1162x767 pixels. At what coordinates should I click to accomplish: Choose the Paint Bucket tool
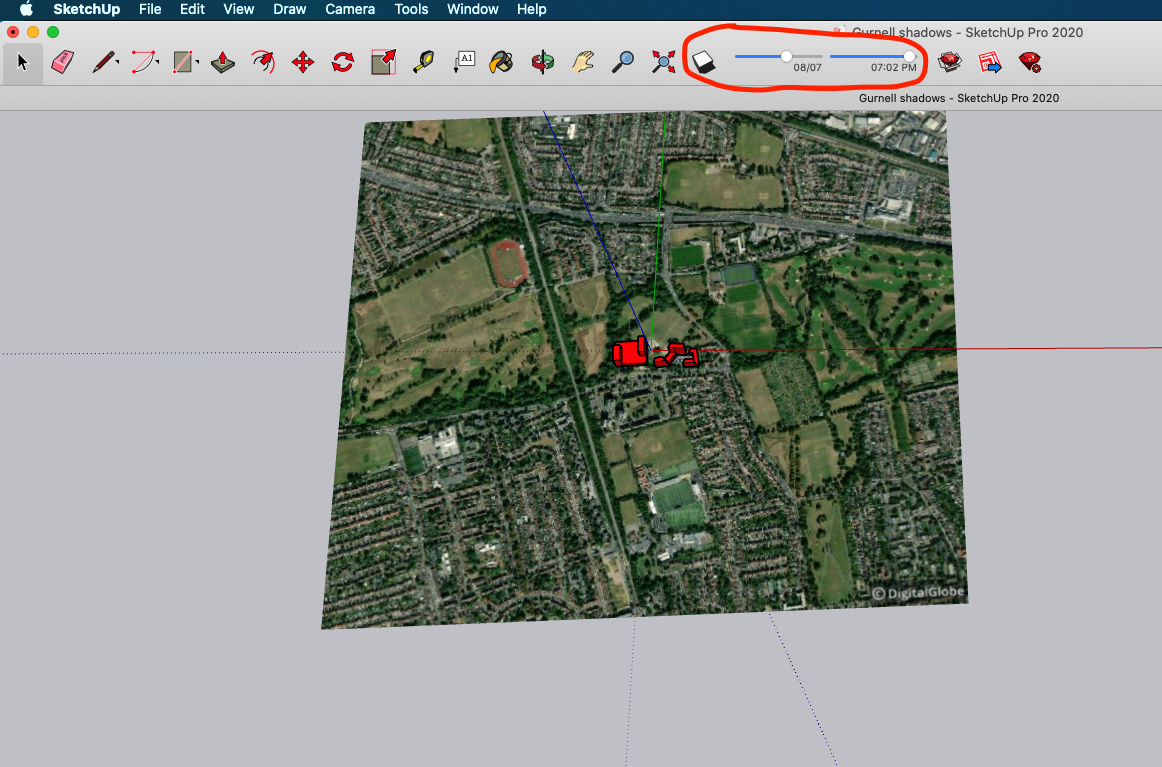pos(502,62)
